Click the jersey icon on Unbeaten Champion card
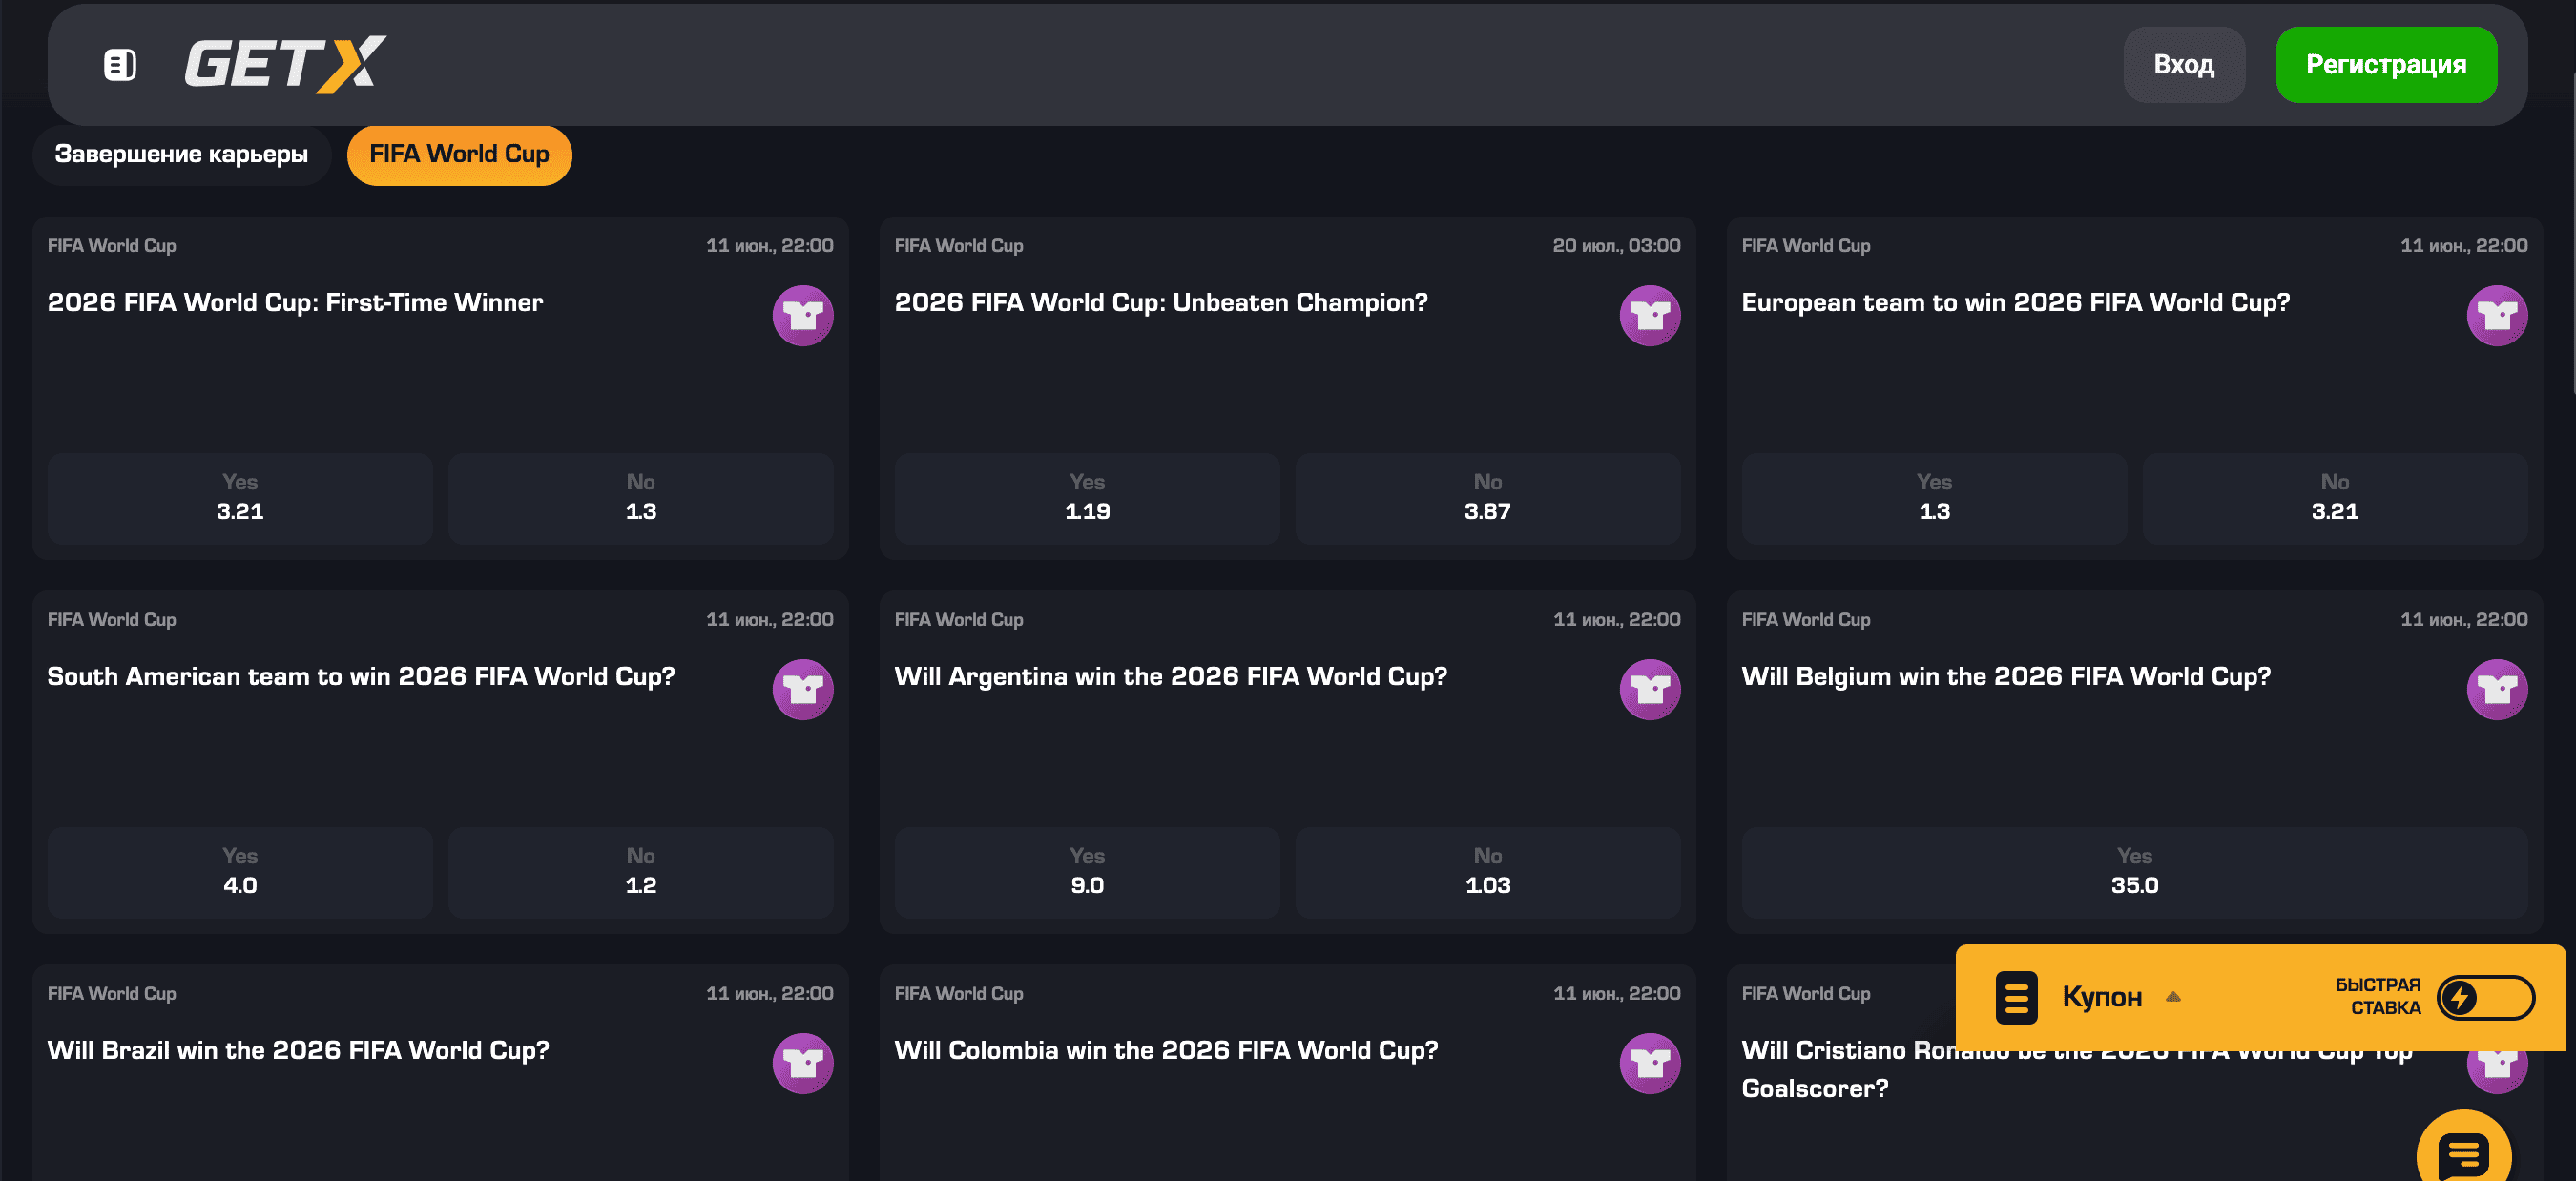This screenshot has height=1181, width=2576. pos(1649,316)
